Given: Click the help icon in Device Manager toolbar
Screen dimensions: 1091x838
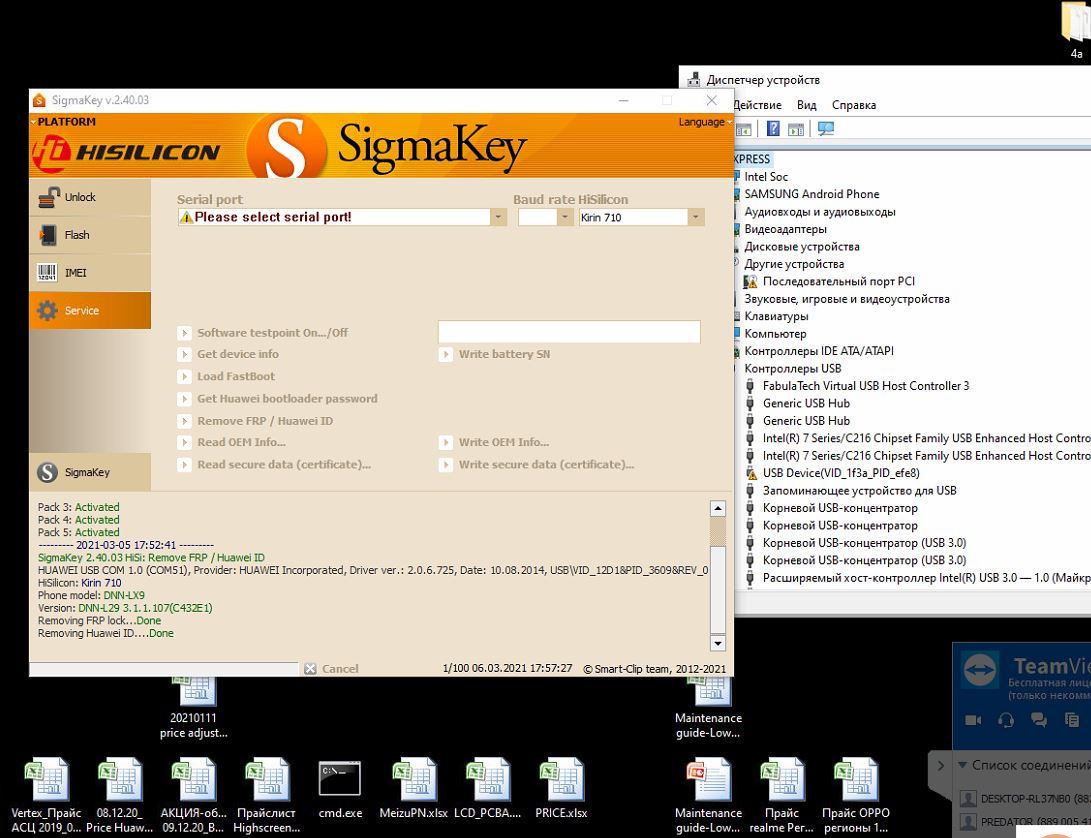Looking at the screenshot, I should (x=773, y=129).
